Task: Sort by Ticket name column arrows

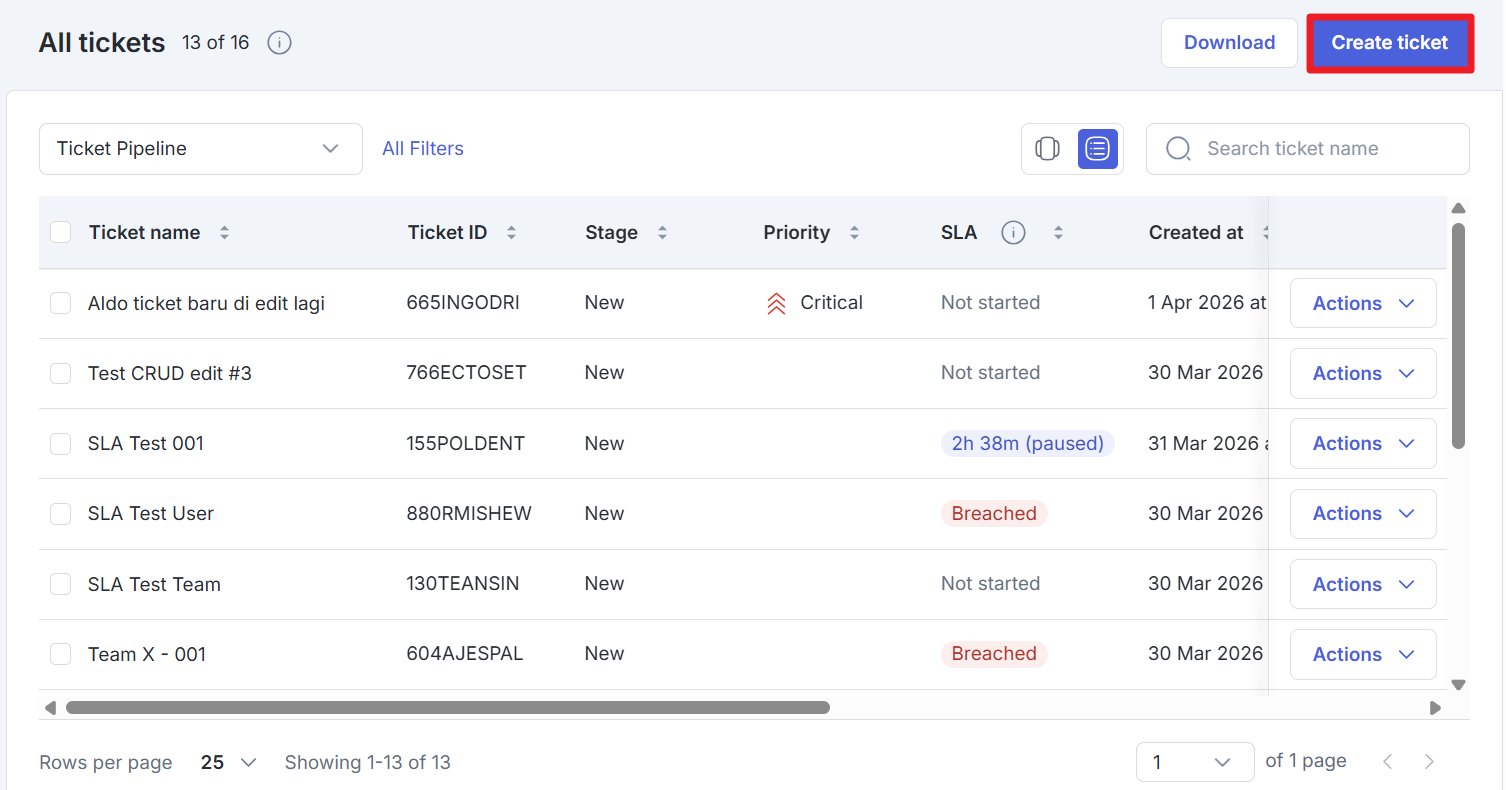Action: 224,233
